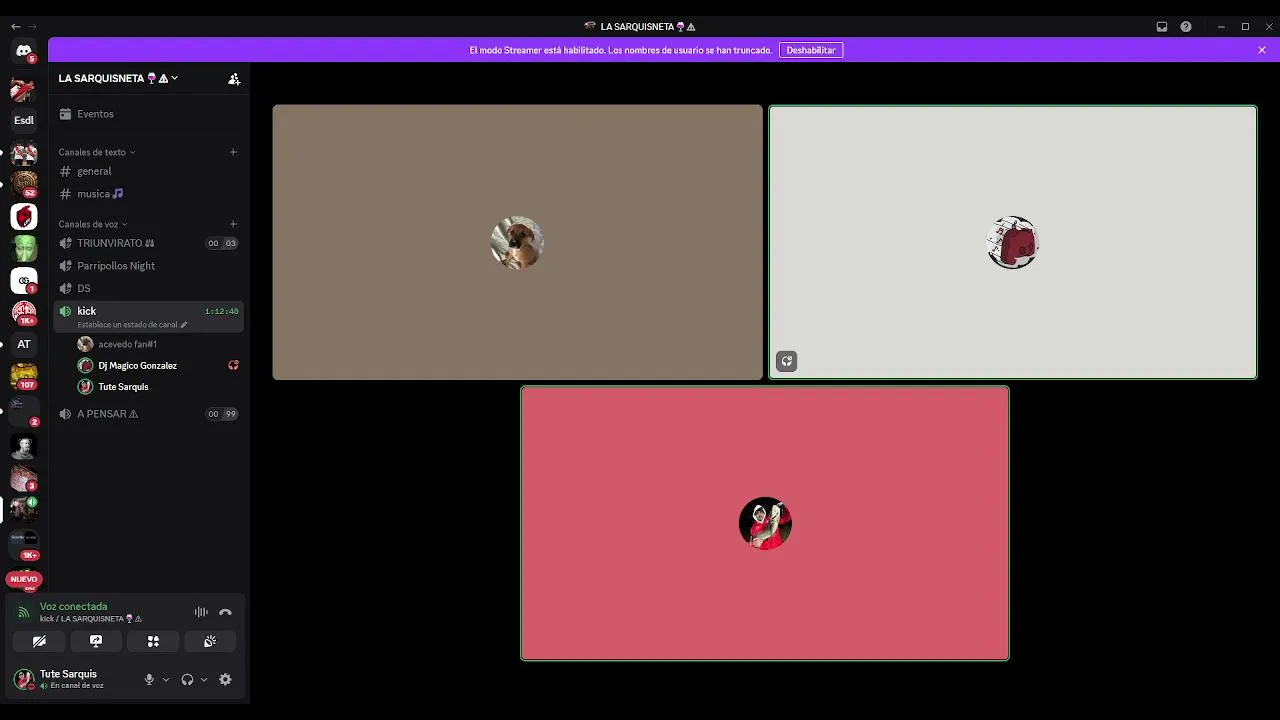Open user settings gear
The width and height of the screenshot is (1280, 720).
pos(225,679)
